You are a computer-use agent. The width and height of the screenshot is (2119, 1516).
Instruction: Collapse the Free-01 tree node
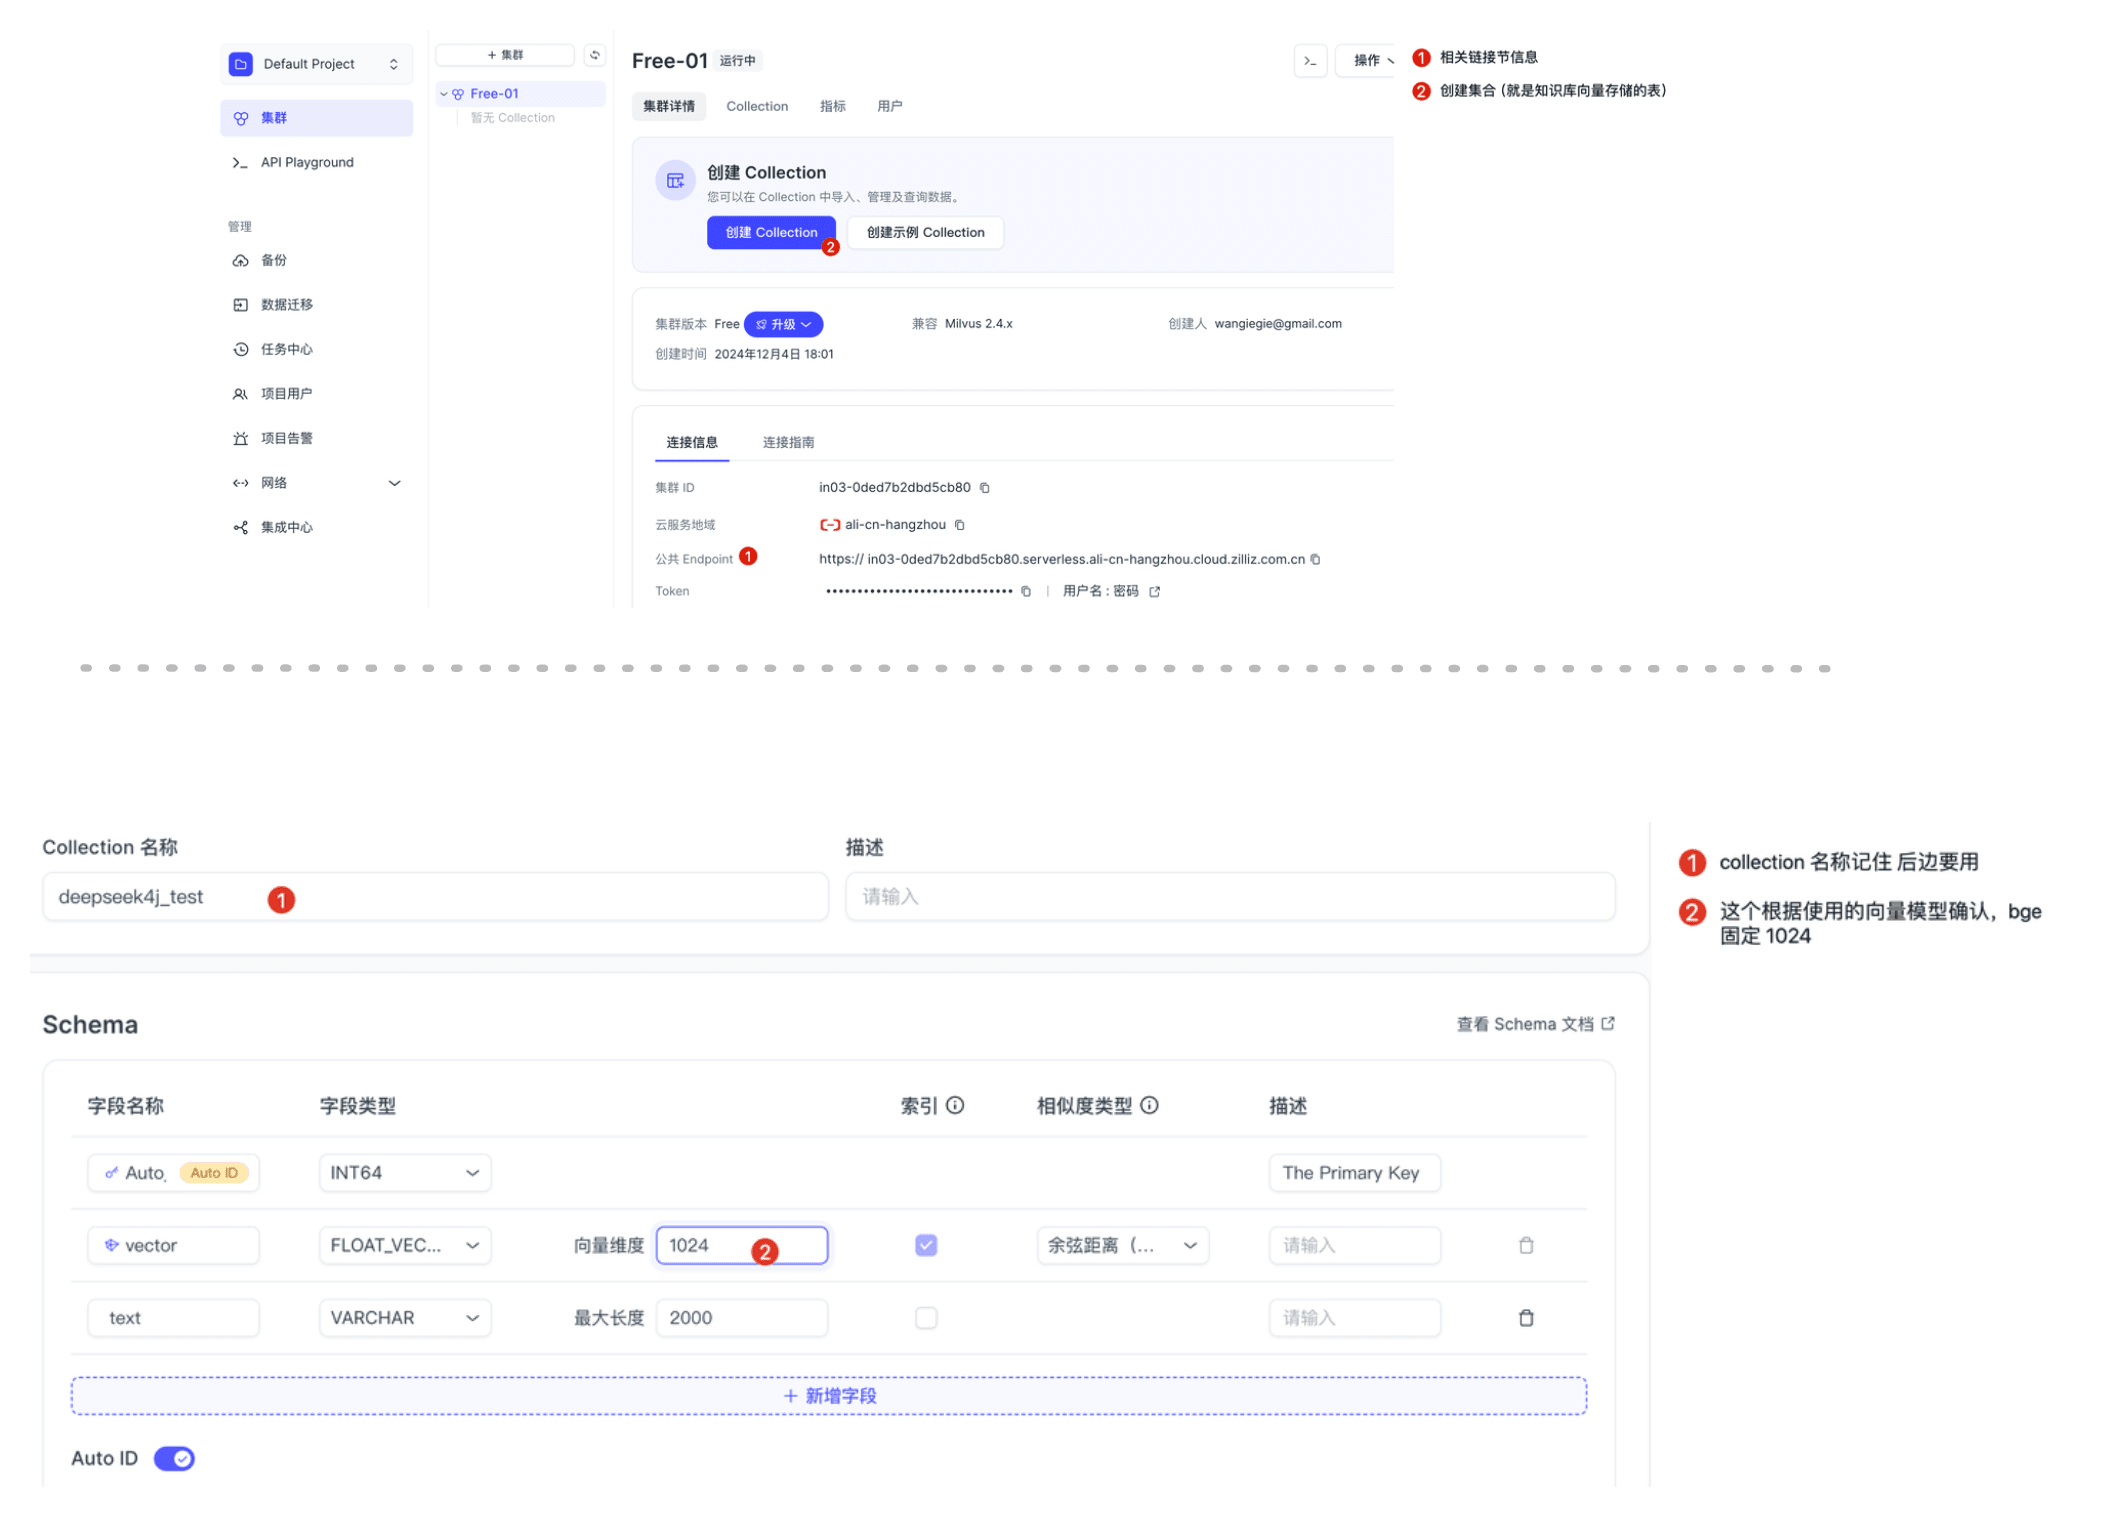click(x=444, y=94)
